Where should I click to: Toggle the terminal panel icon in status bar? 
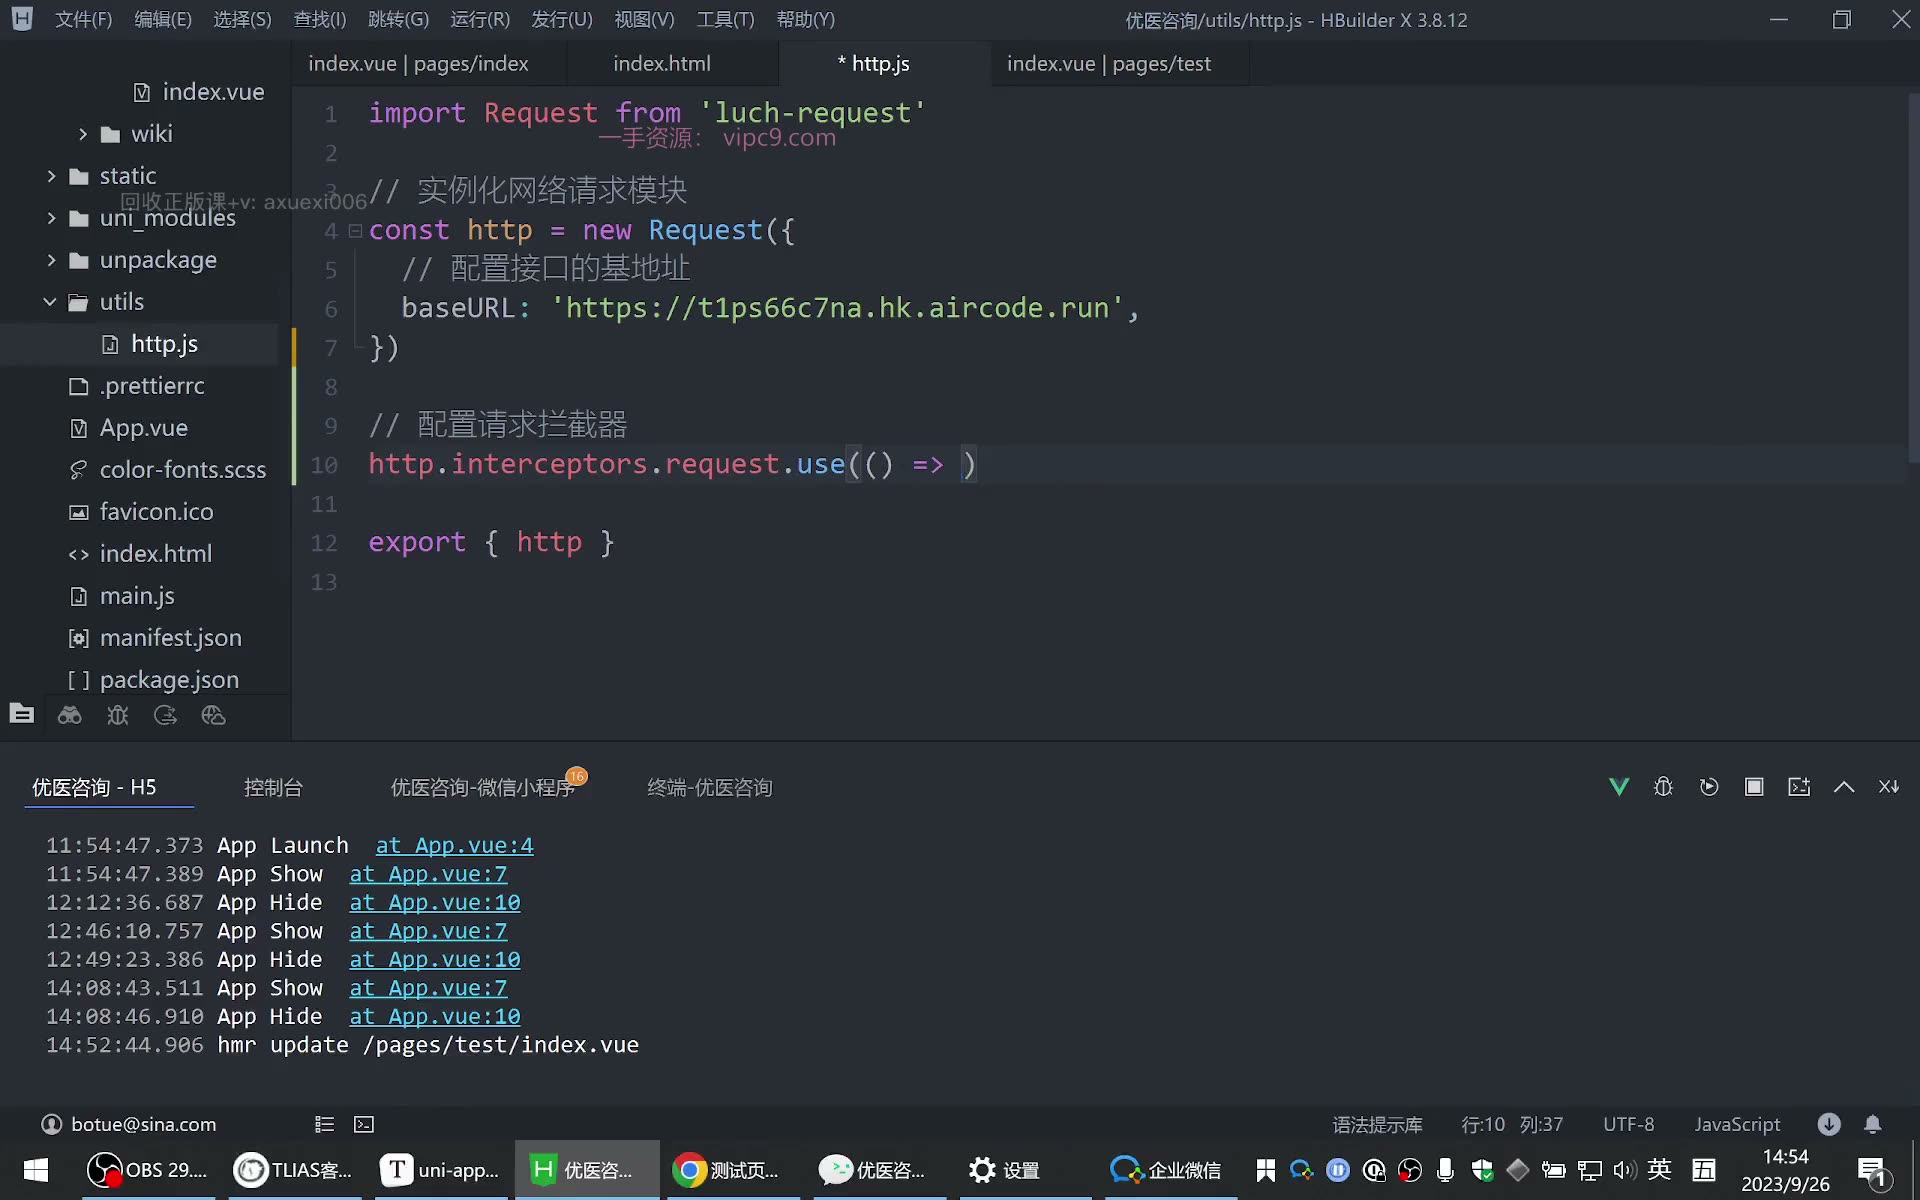coord(364,1124)
